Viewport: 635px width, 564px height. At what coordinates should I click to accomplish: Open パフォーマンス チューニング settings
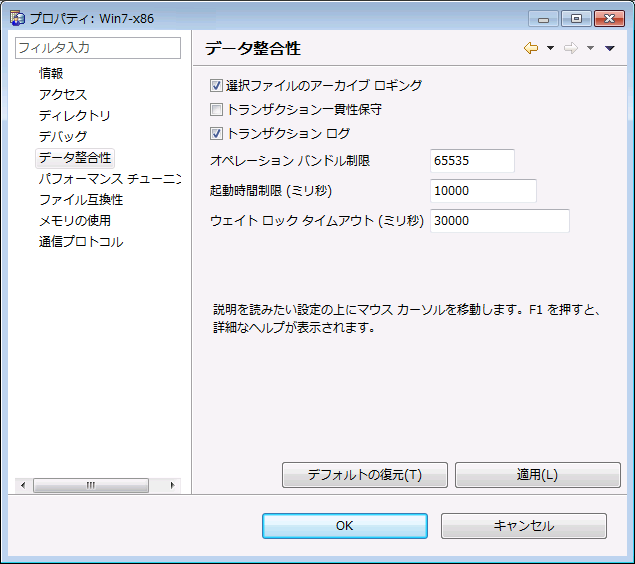110,179
